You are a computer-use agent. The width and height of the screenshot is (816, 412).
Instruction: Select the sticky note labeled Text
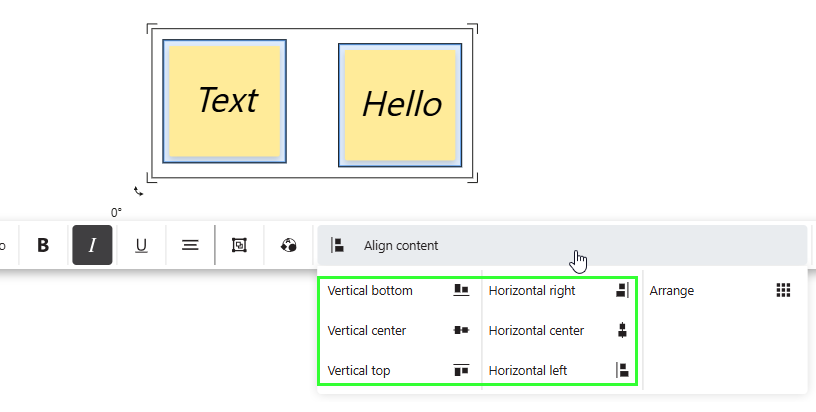pyautogui.click(x=225, y=101)
